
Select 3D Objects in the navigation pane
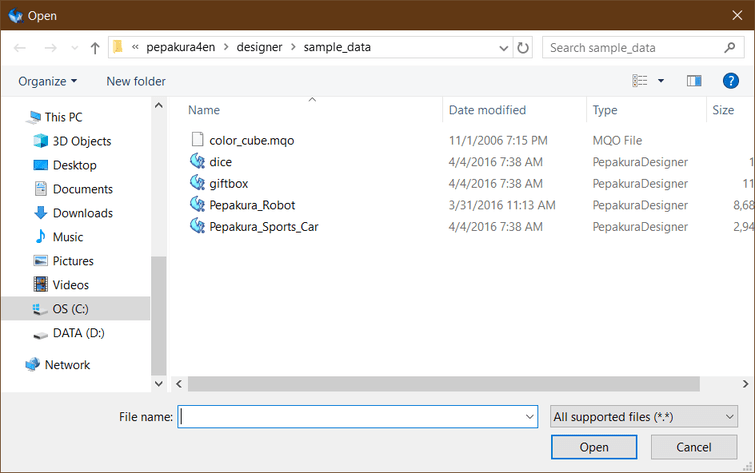[81, 141]
